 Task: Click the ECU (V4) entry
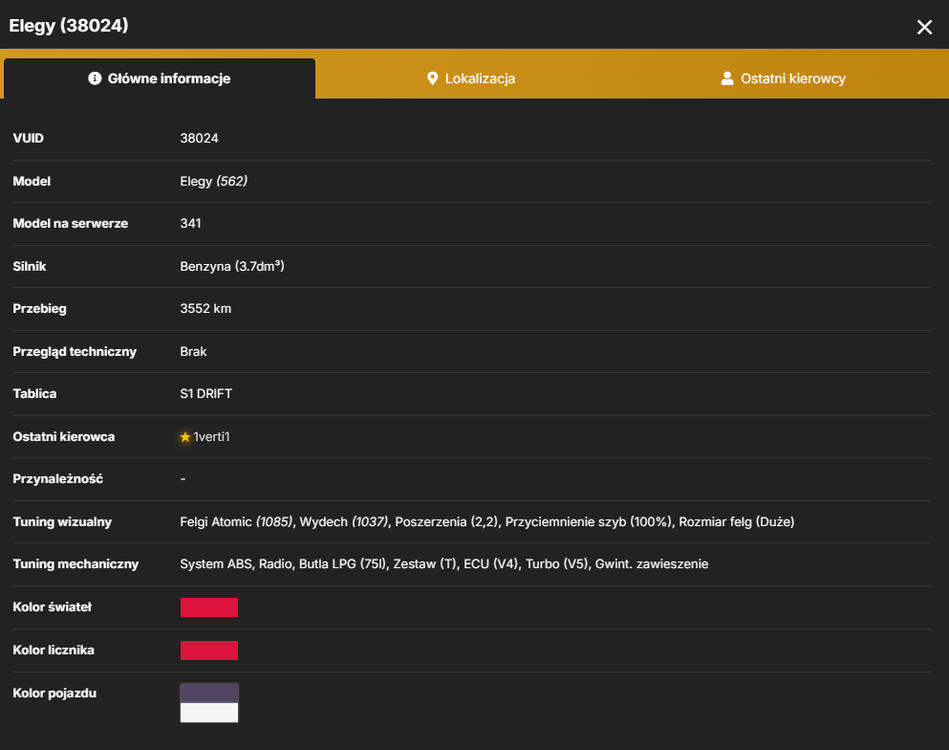490,564
